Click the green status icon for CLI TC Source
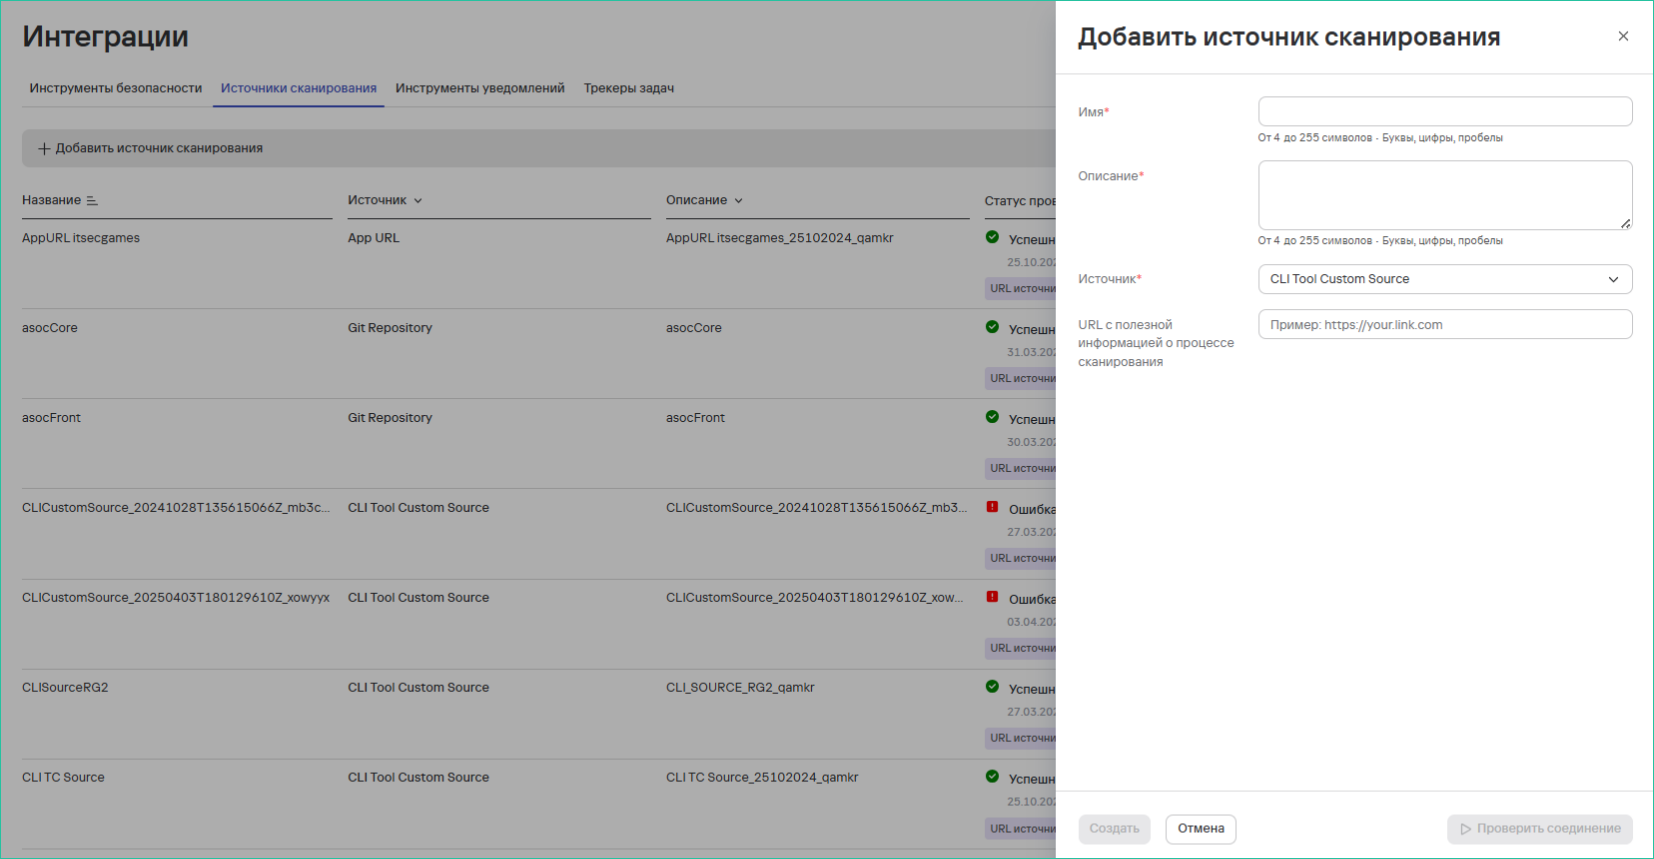The width and height of the screenshot is (1654, 859). pyautogui.click(x=992, y=777)
